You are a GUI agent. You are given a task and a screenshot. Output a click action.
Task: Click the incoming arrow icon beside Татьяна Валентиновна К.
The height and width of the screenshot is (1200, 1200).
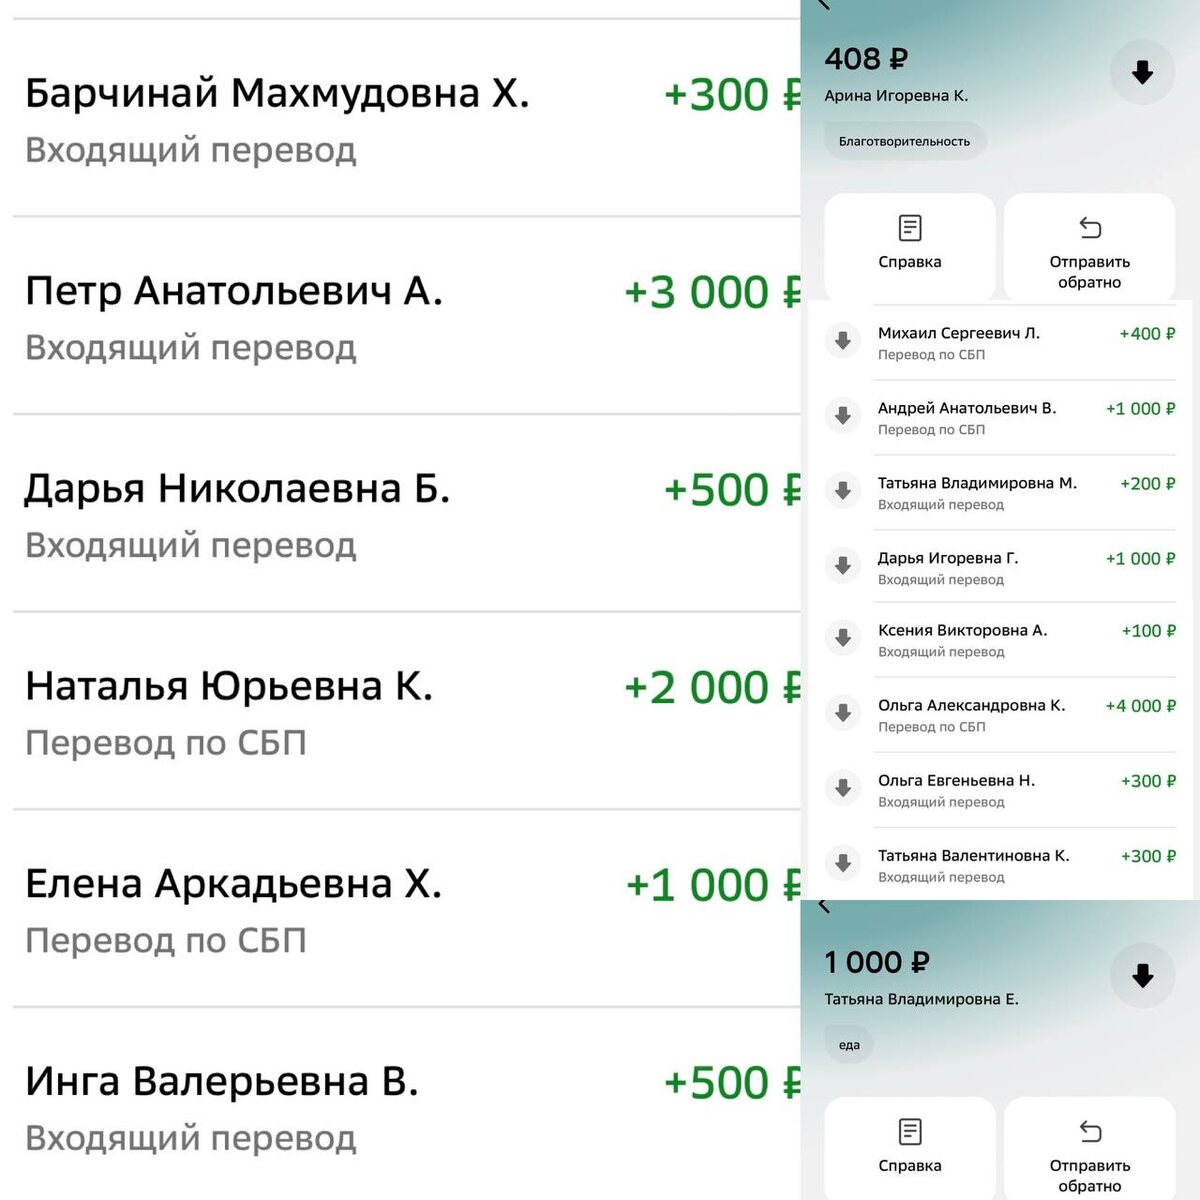843,862
